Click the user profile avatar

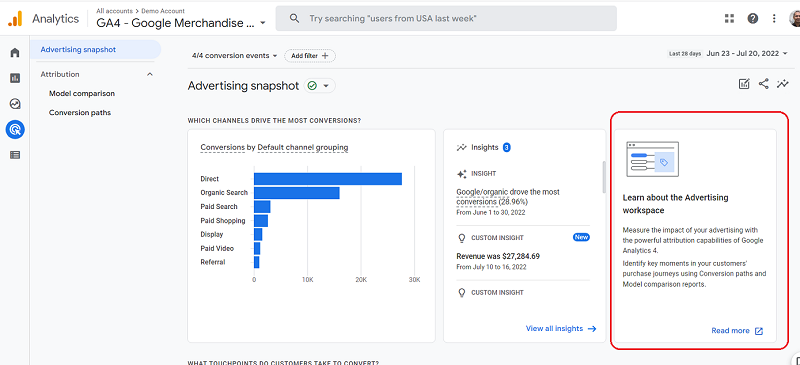(x=795, y=18)
